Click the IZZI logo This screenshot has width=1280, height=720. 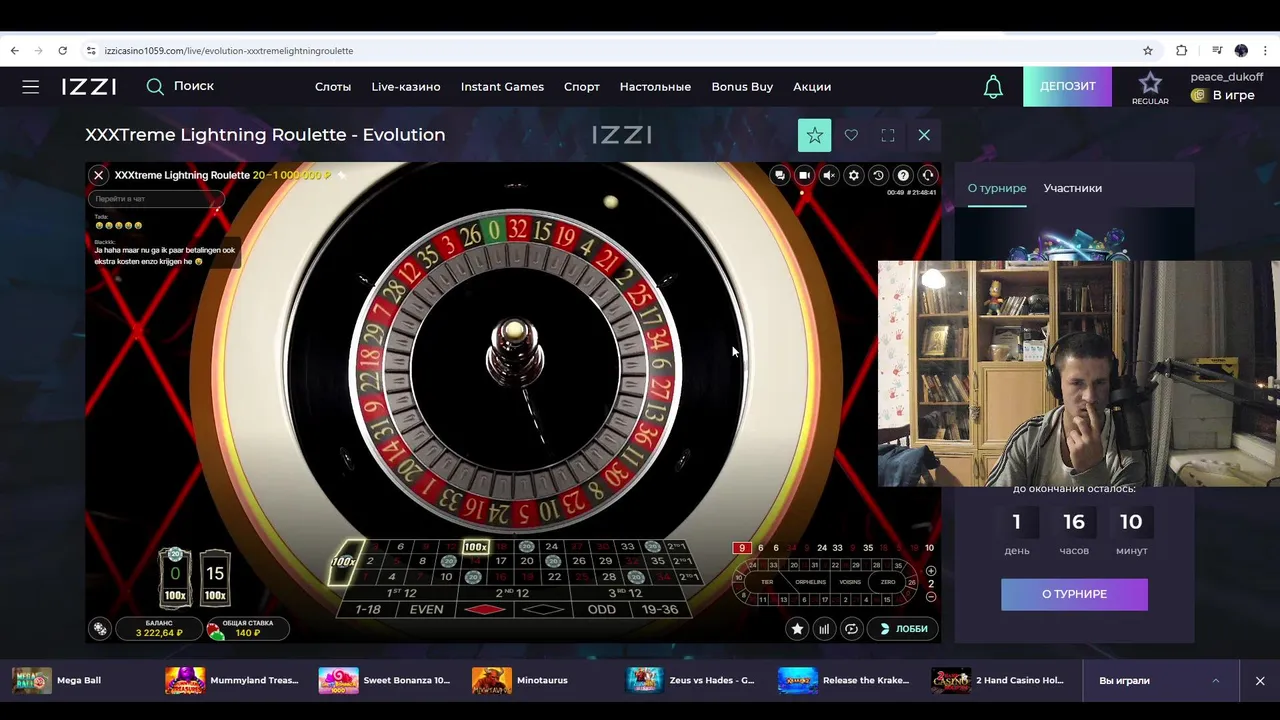click(89, 87)
